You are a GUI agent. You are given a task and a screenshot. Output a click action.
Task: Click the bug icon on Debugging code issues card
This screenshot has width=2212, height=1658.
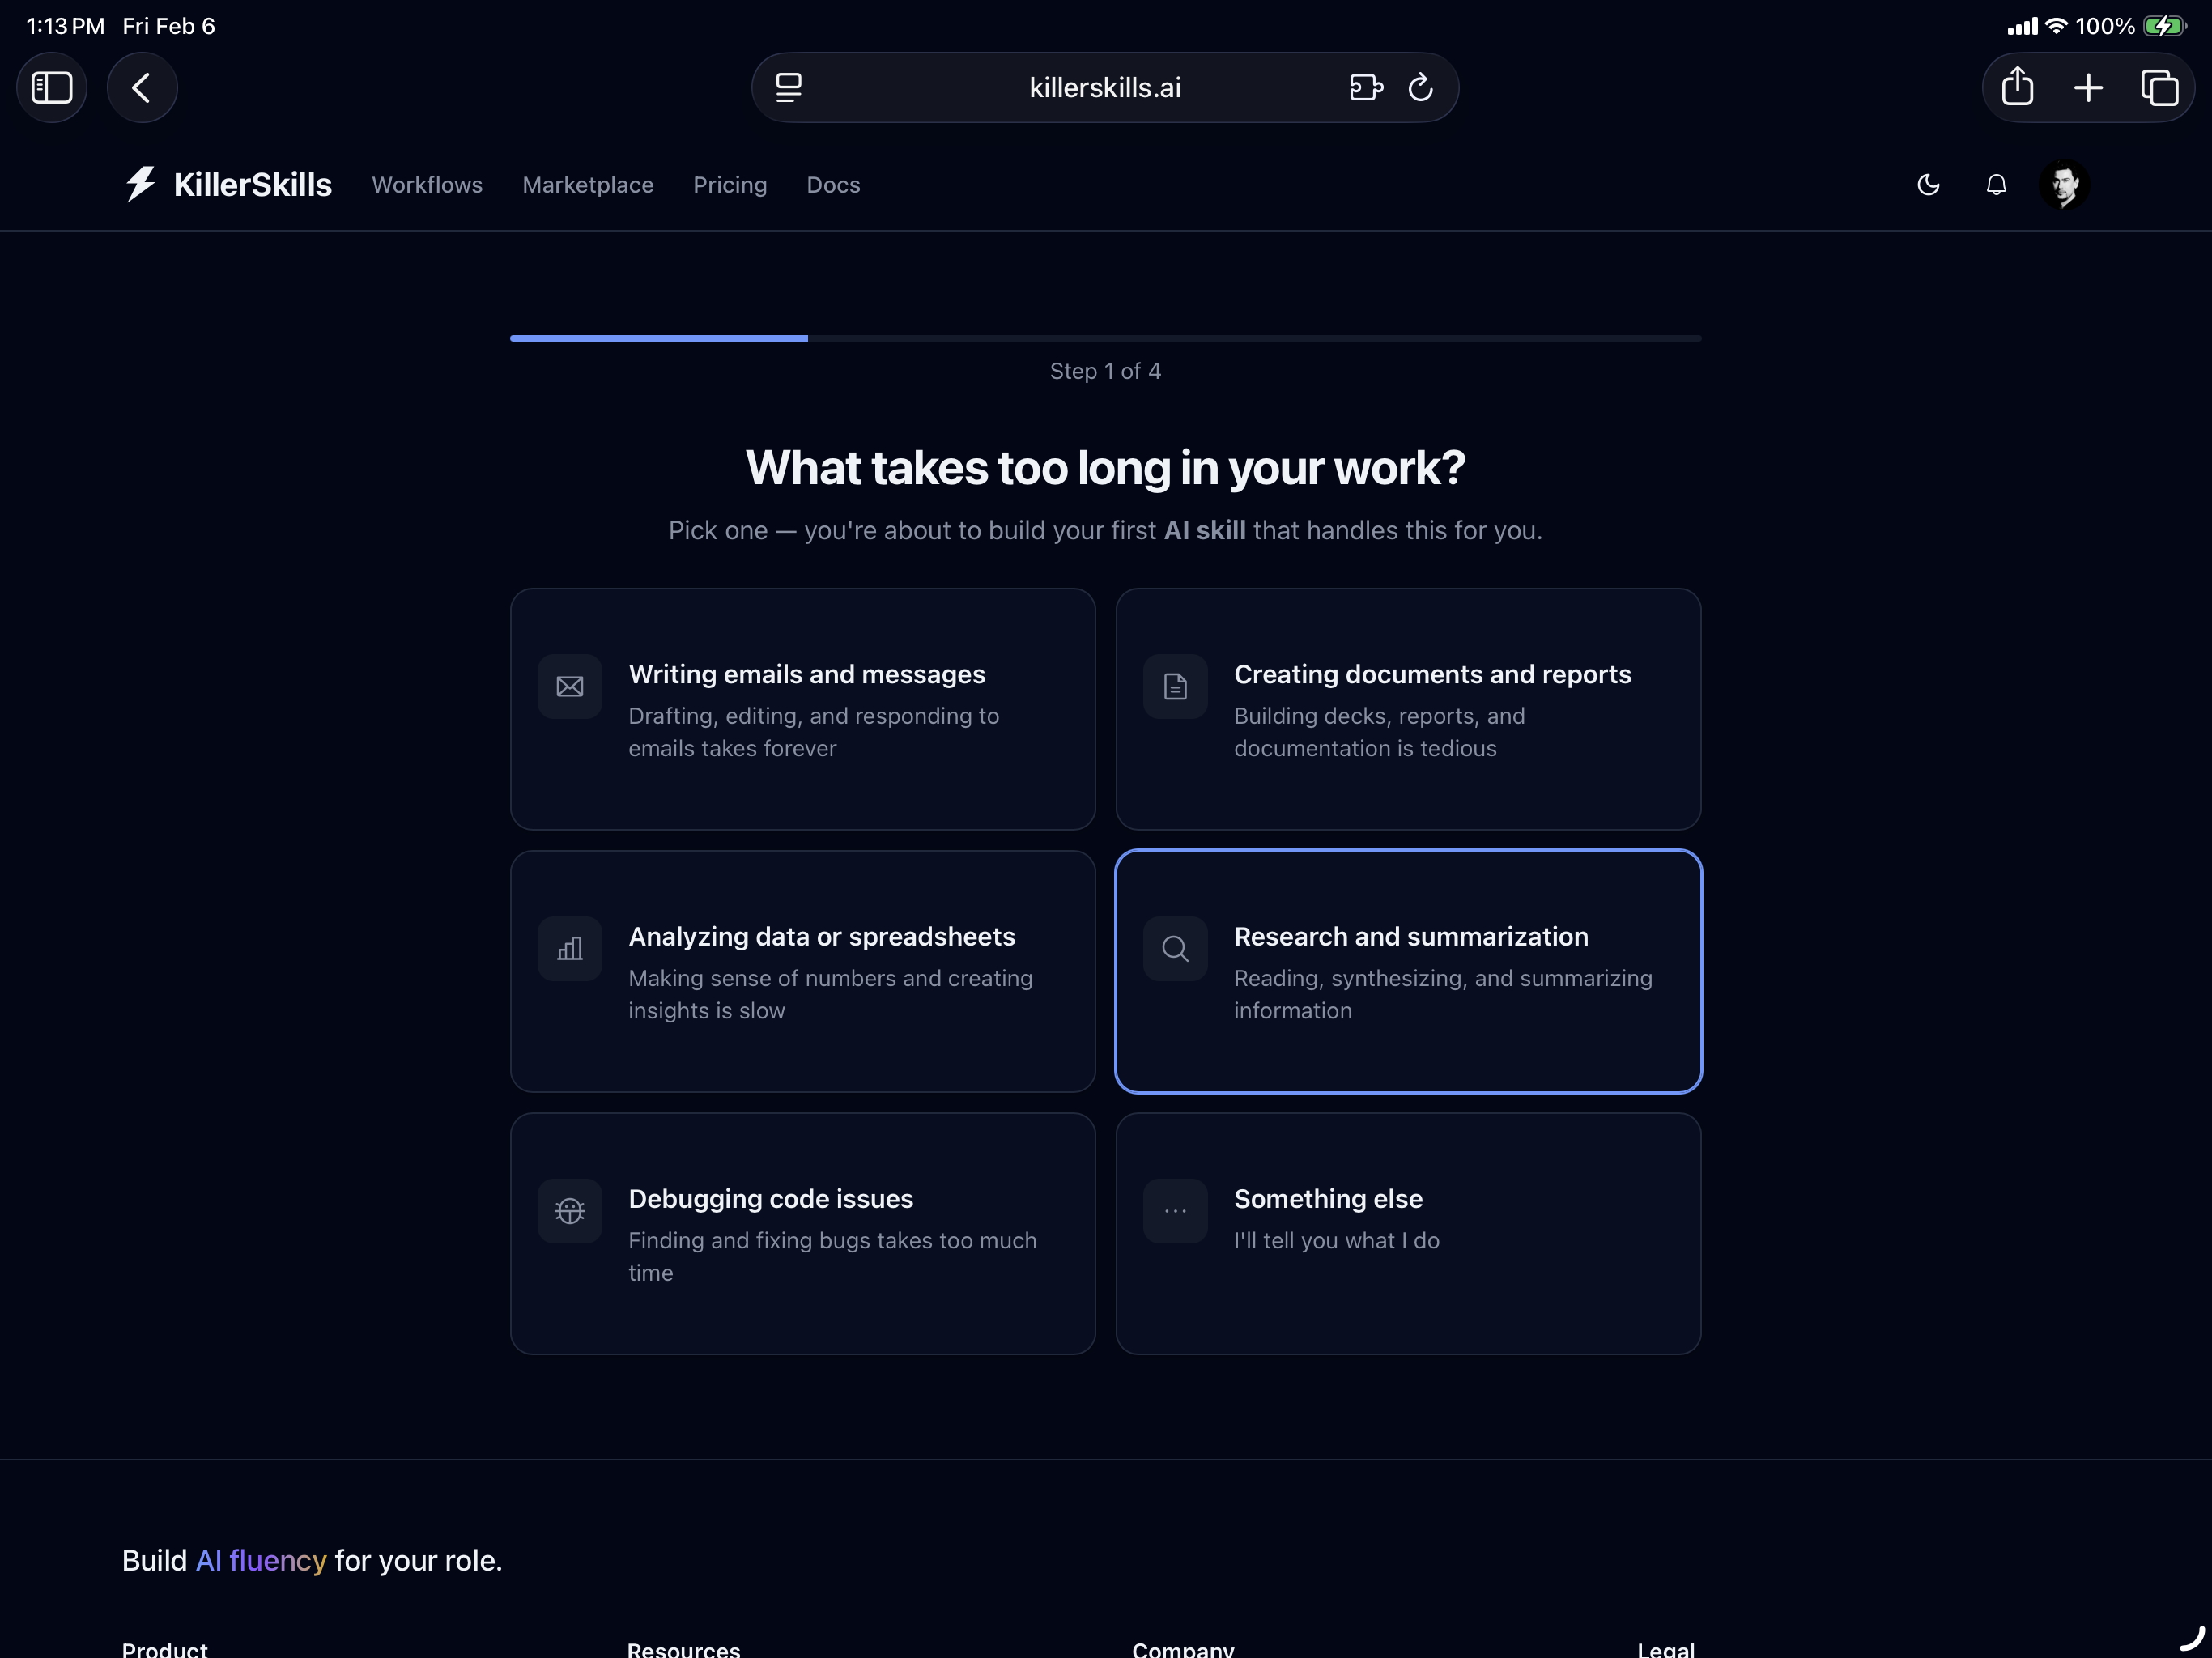pos(569,1211)
